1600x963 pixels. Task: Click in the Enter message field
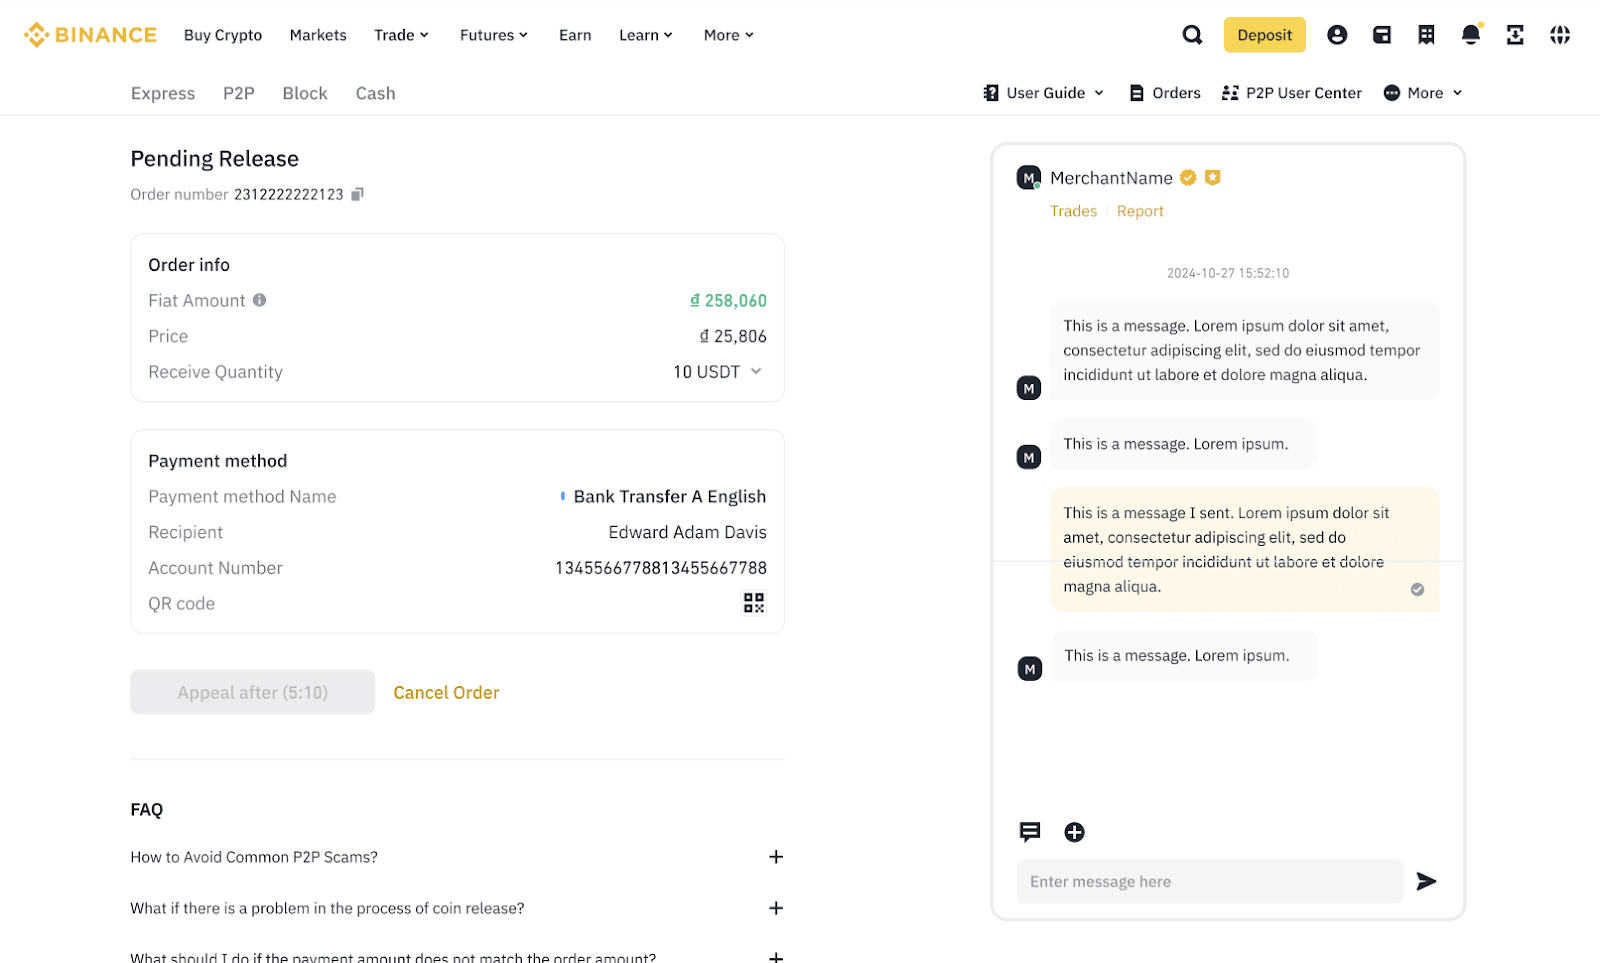[x=1210, y=881]
